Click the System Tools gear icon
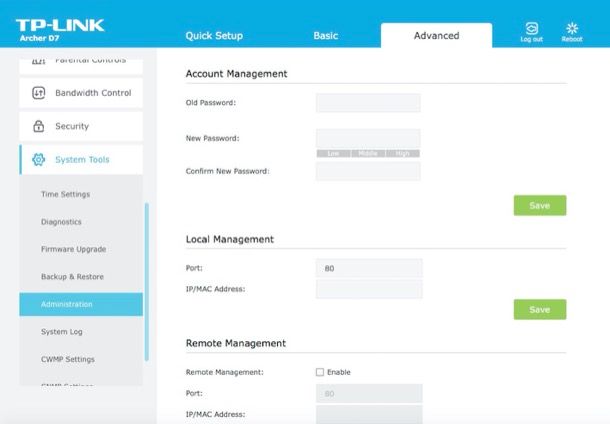The width and height of the screenshot is (610, 424). [39, 159]
